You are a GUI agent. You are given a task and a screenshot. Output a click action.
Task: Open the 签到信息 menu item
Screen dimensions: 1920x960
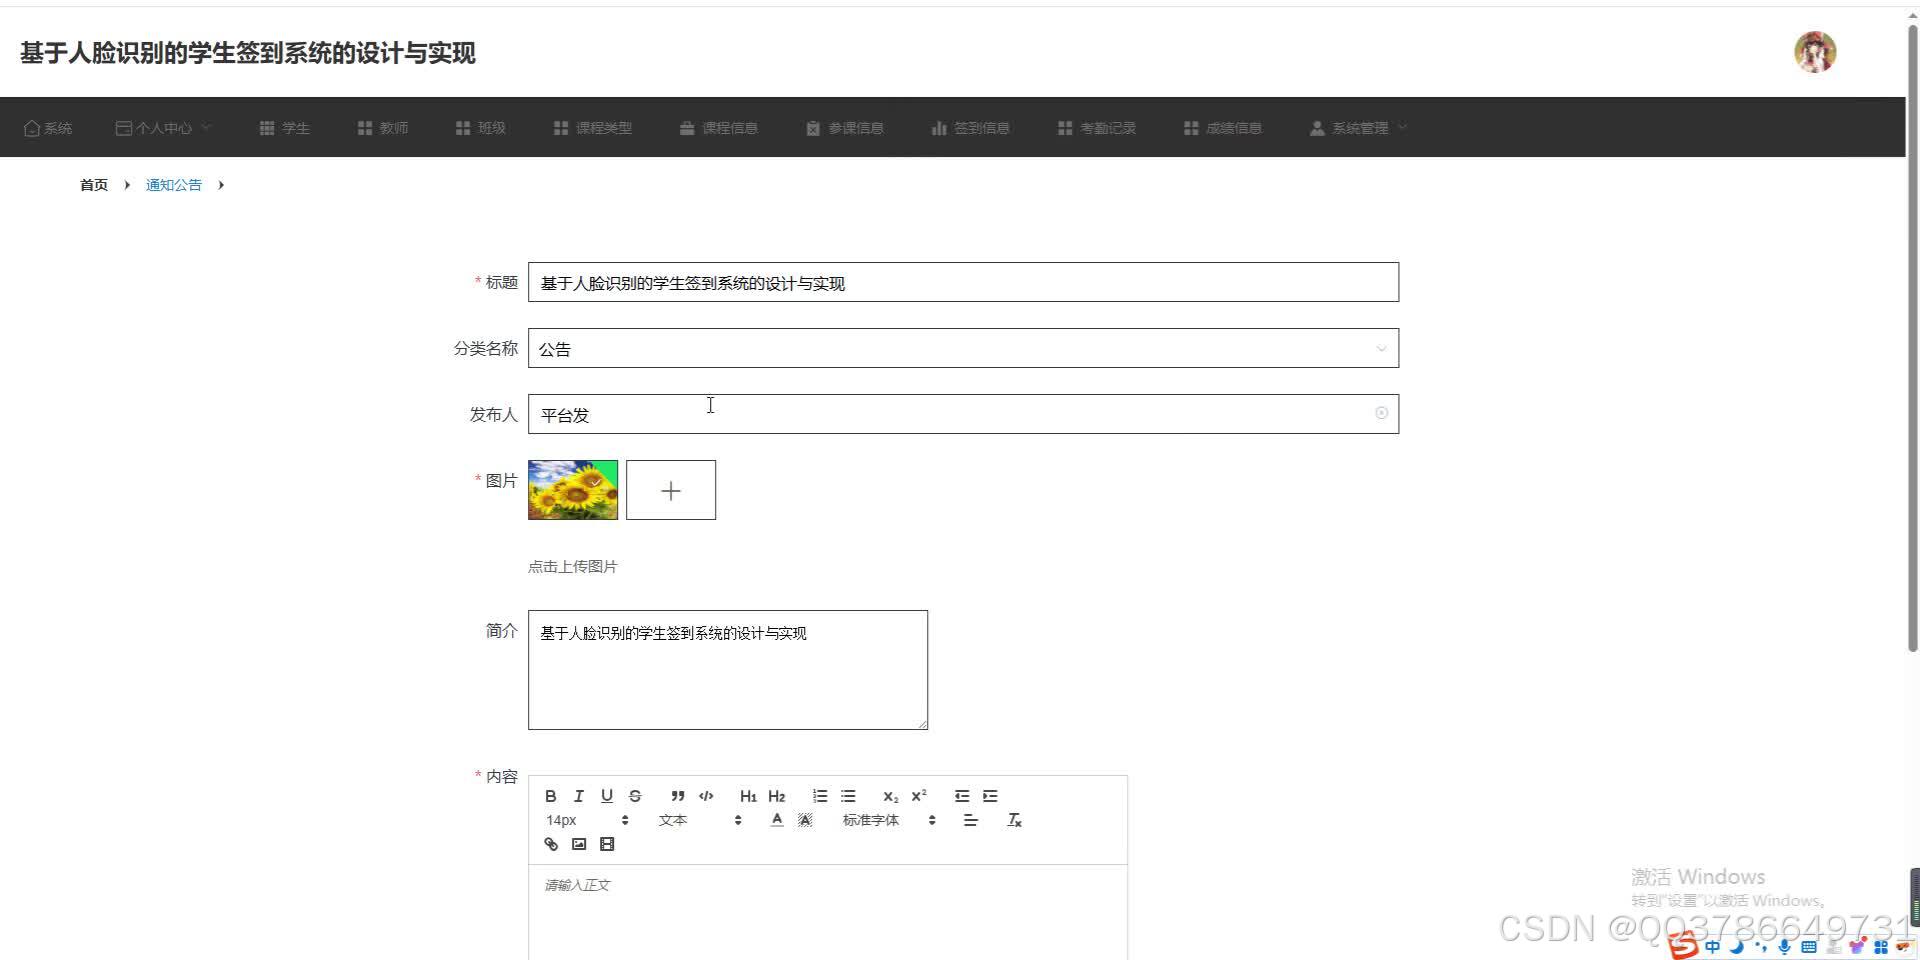coord(970,128)
